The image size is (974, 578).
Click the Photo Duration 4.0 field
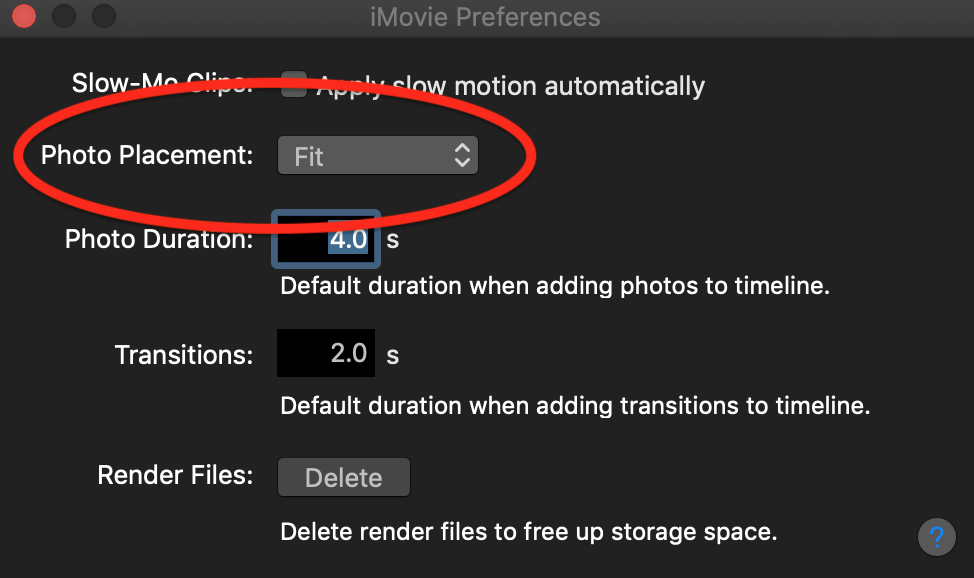[x=326, y=240]
